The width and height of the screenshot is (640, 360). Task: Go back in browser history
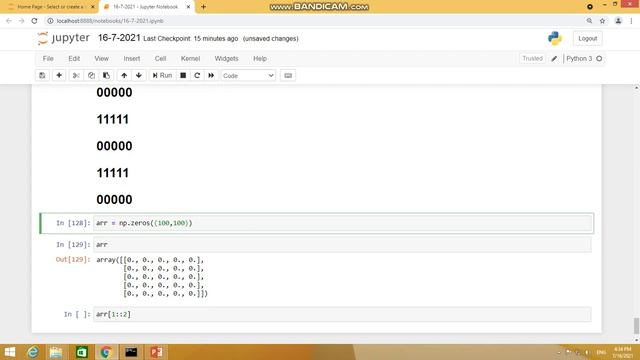click(x=9, y=21)
